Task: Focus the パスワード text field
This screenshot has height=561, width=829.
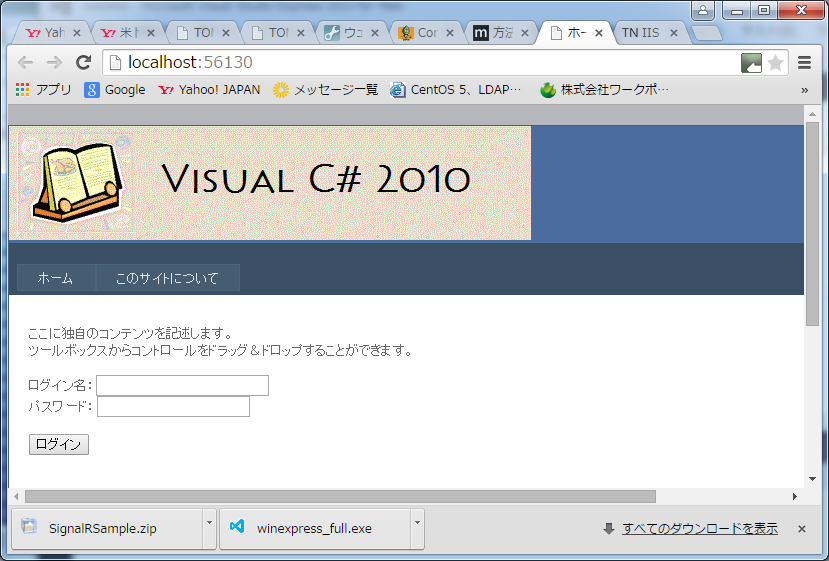Action: tap(173, 407)
